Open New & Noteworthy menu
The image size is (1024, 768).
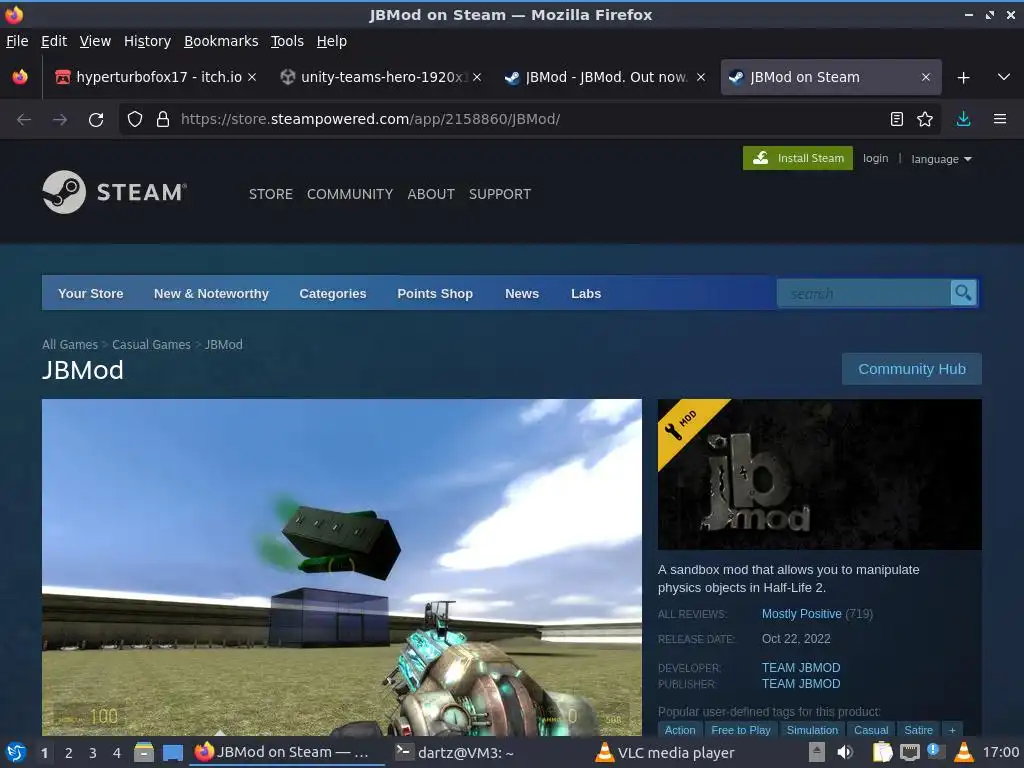point(211,293)
